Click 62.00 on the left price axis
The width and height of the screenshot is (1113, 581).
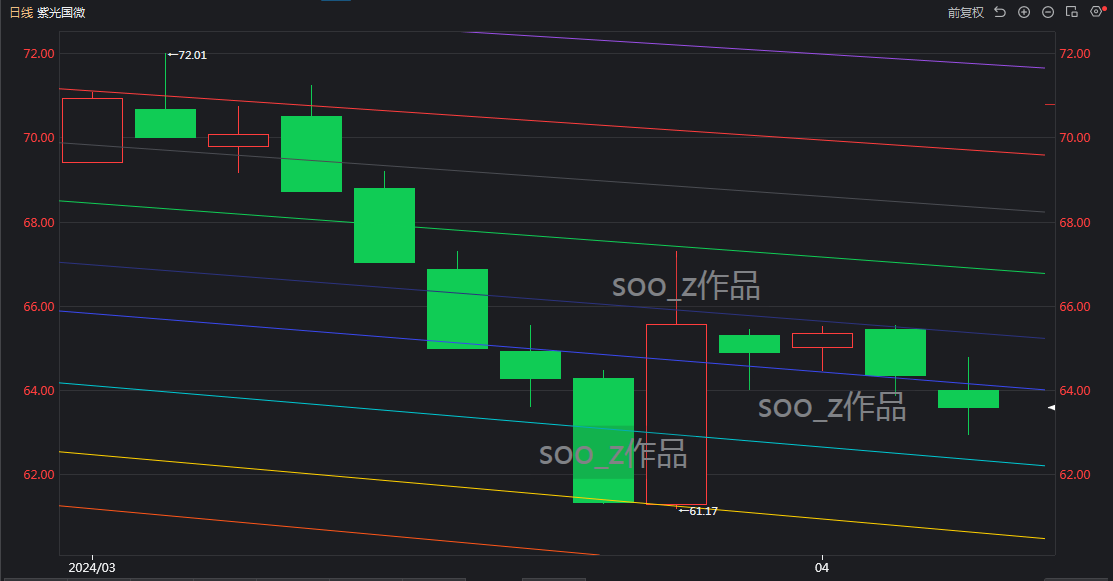click(x=39, y=475)
